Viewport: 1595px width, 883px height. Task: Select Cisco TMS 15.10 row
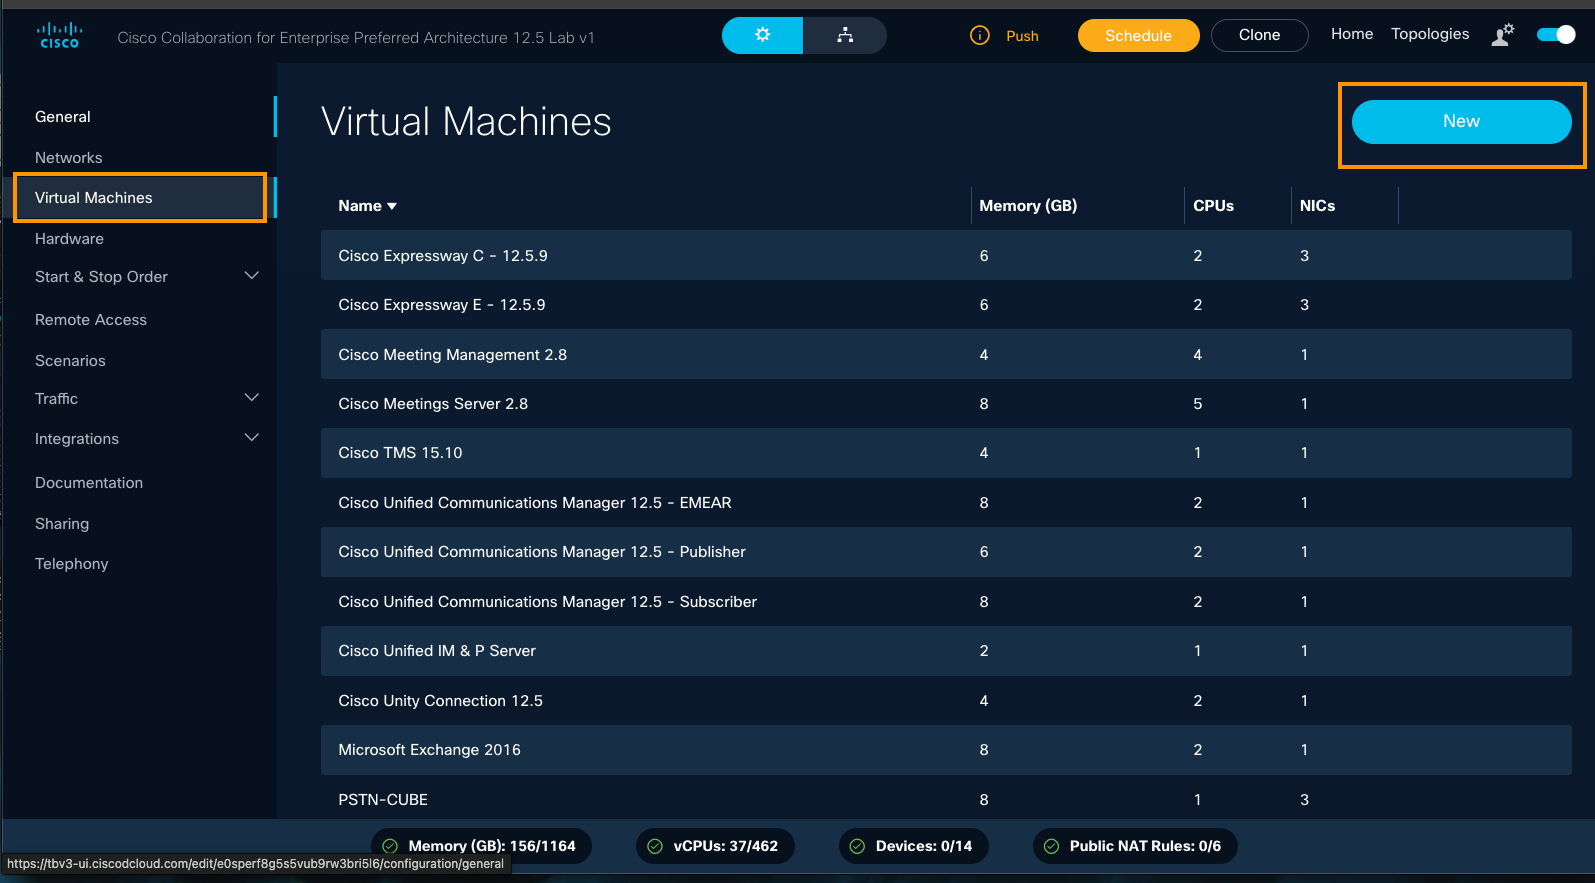946,453
